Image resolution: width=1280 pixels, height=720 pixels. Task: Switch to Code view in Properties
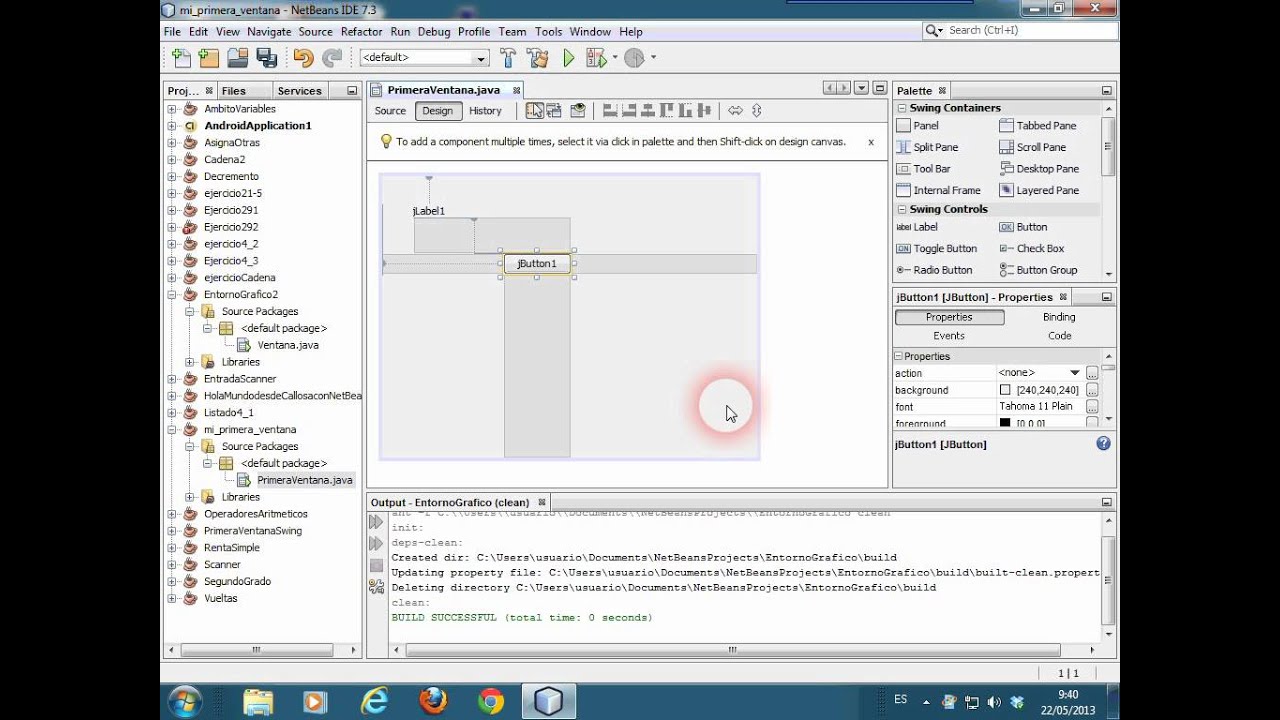(x=1059, y=336)
